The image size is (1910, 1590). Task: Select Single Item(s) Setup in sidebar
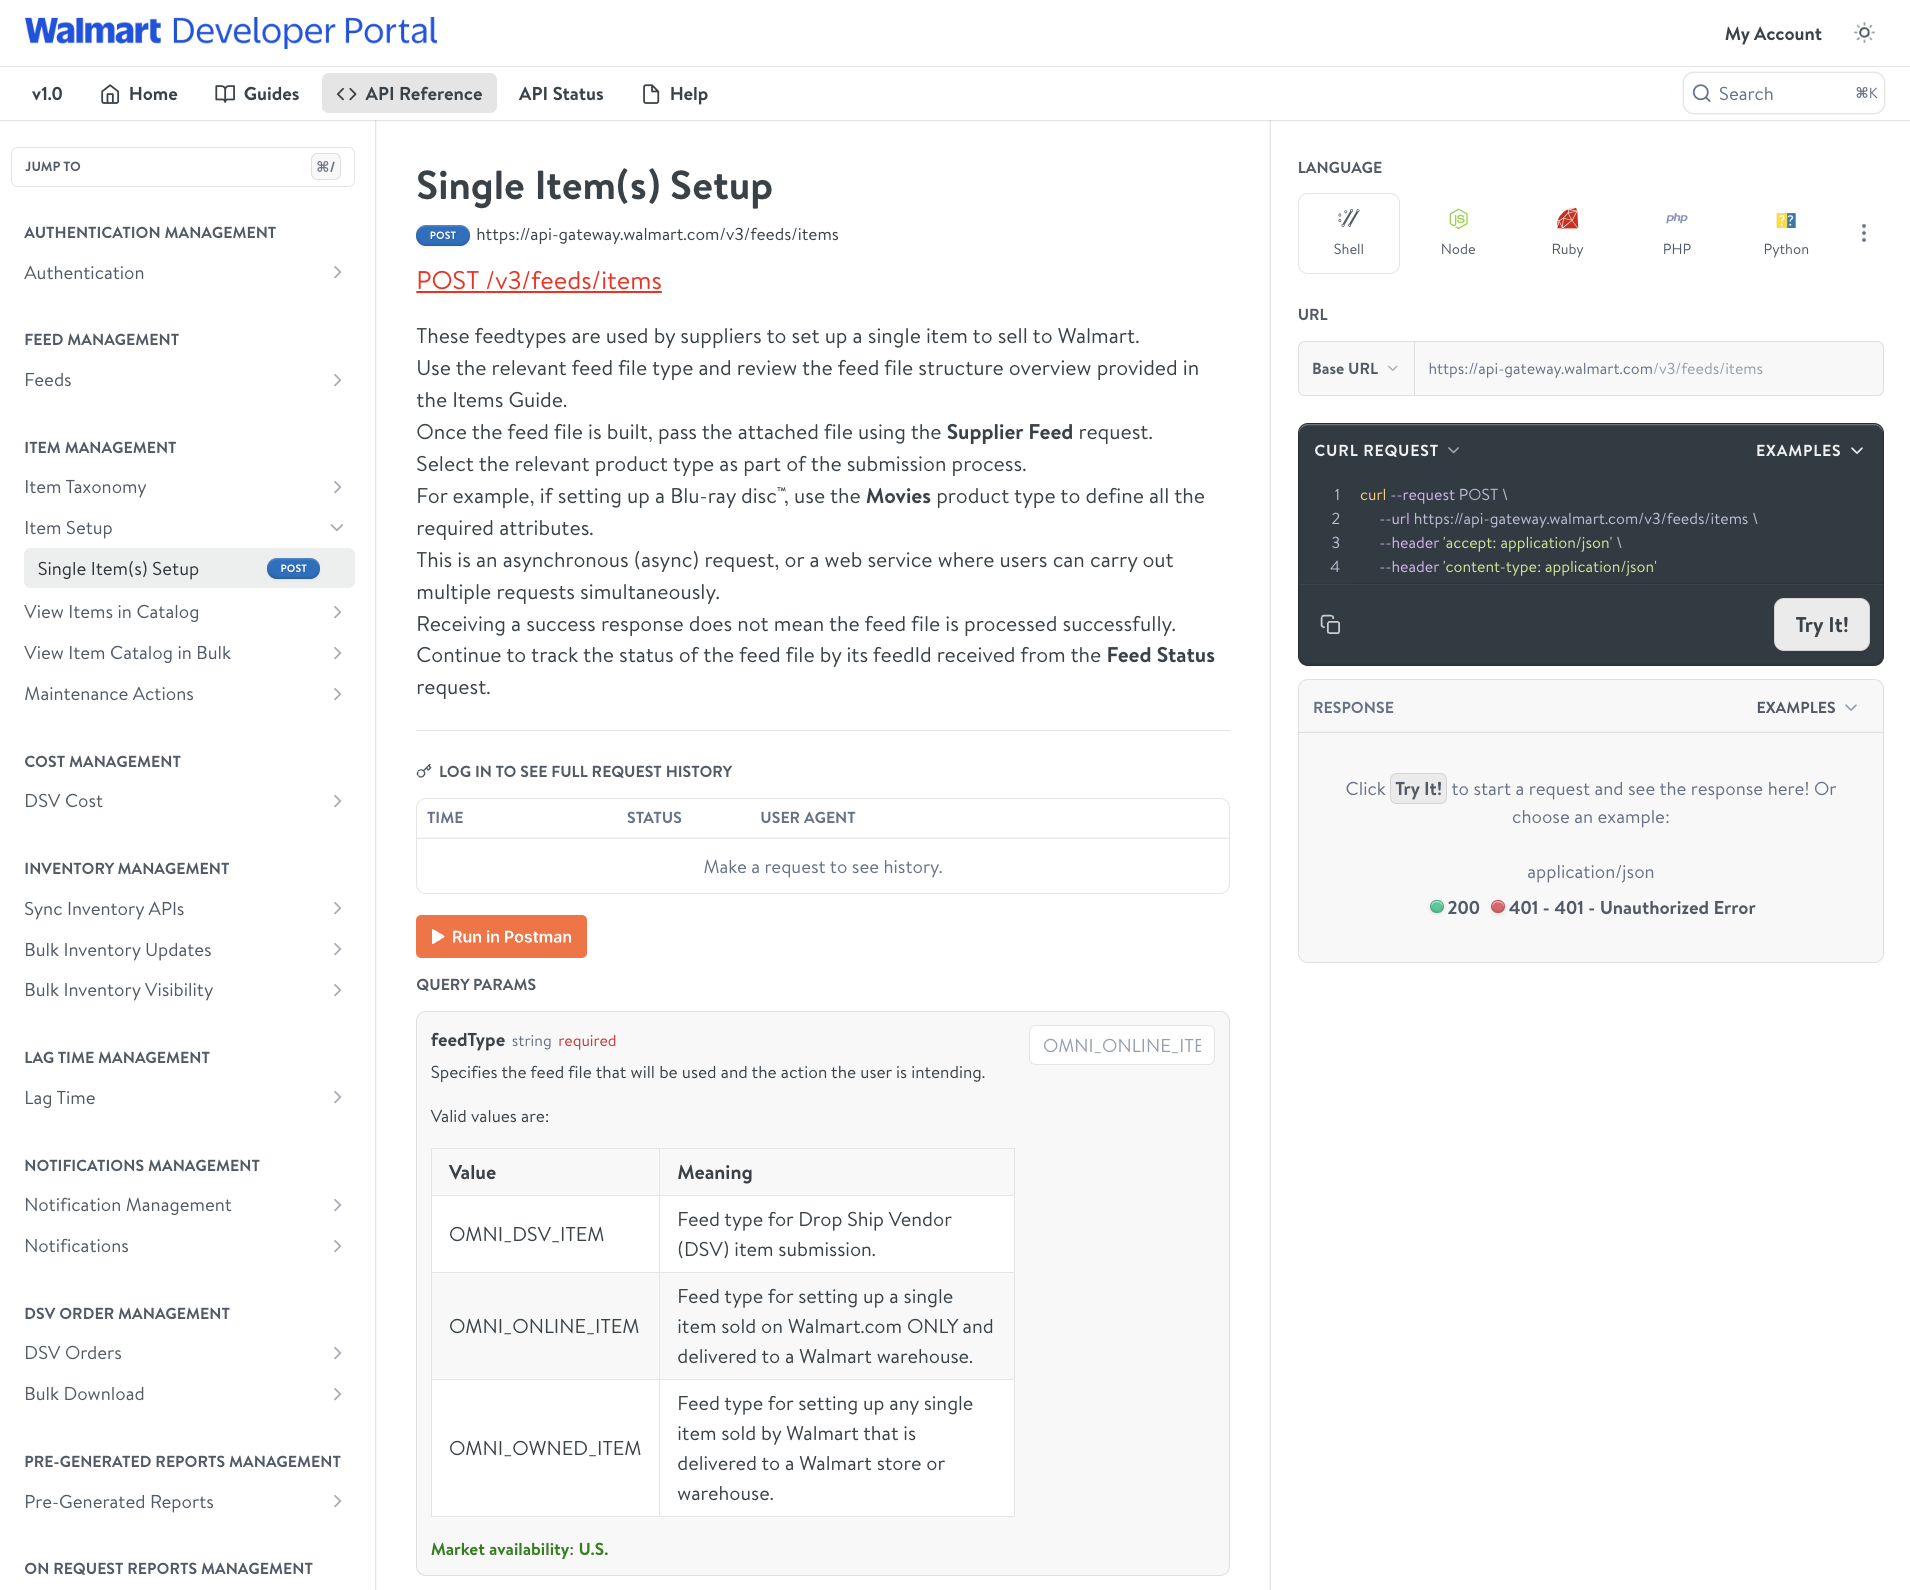pos(189,569)
